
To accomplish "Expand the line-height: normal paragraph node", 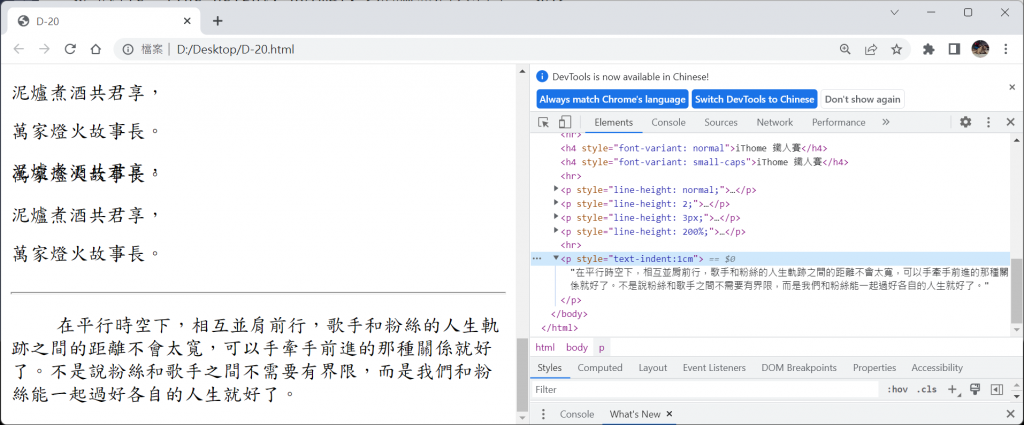I will (x=556, y=189).
